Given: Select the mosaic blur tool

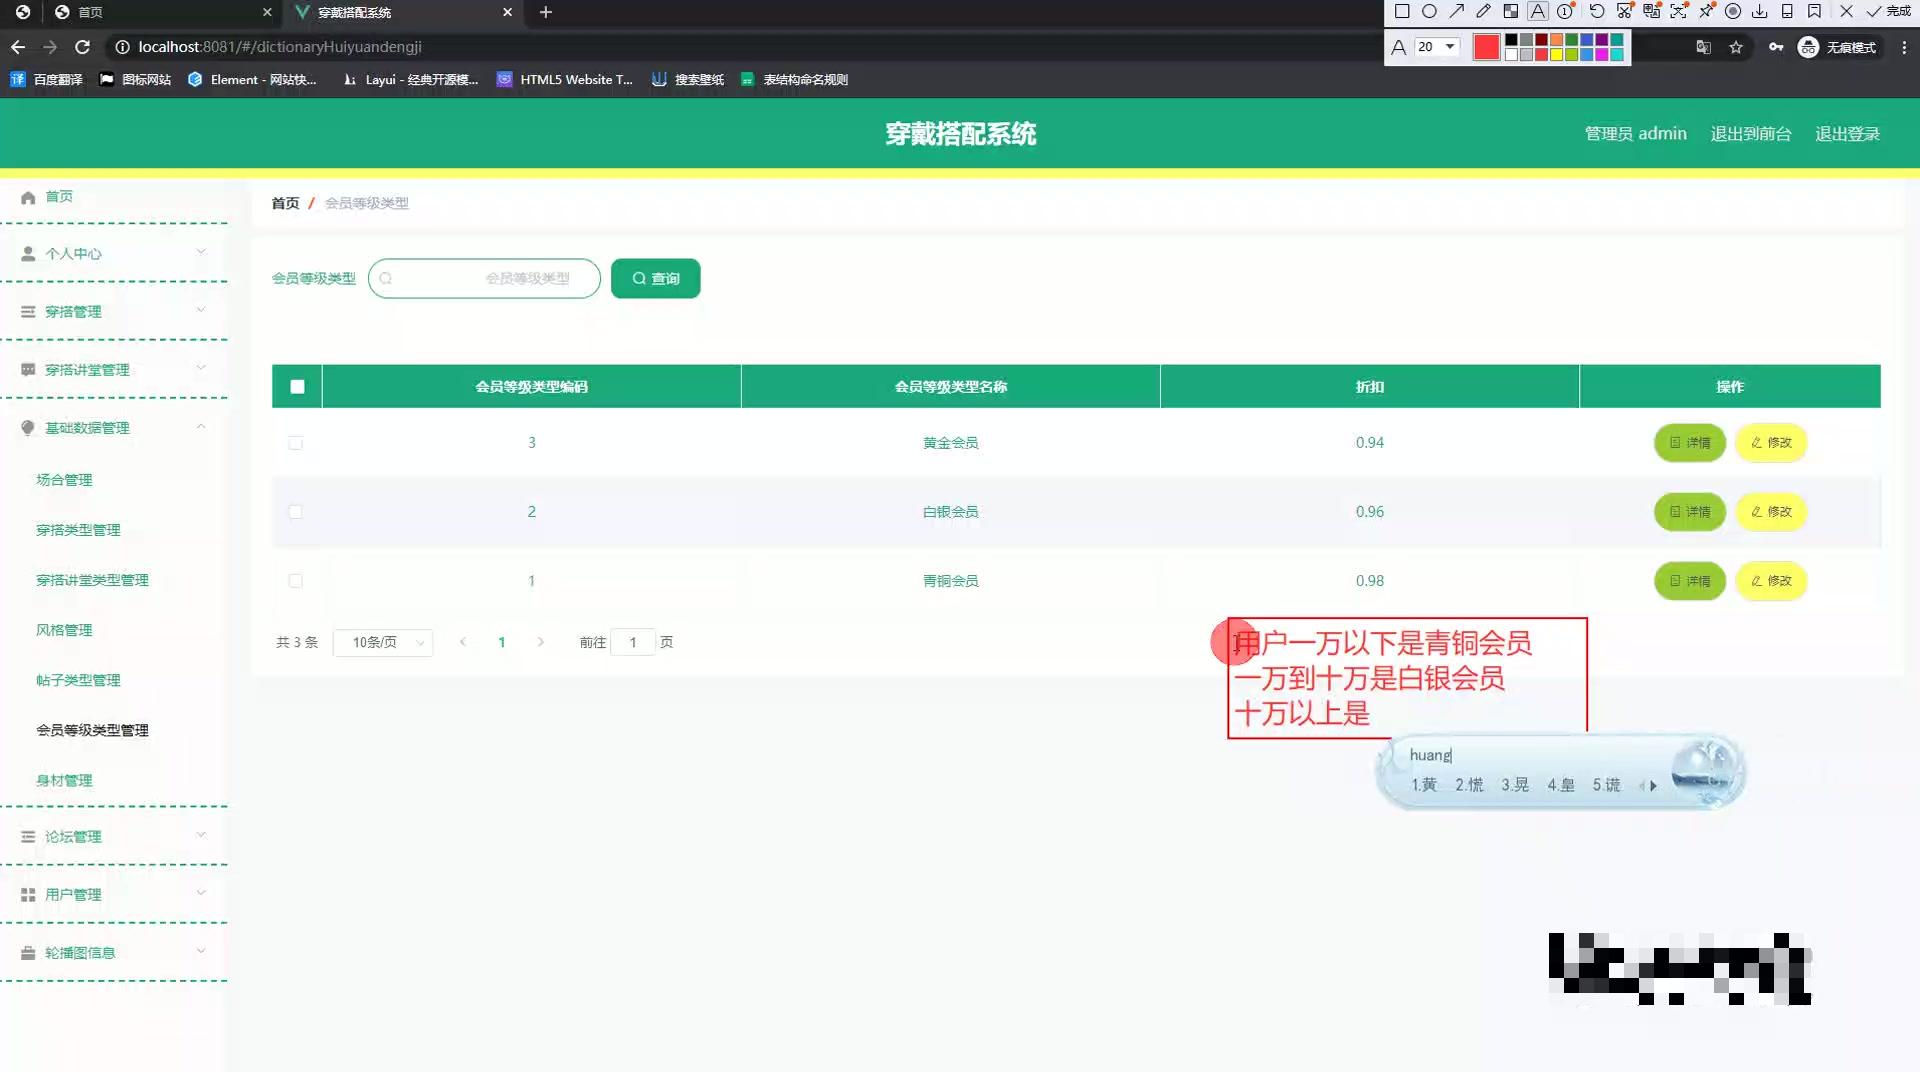Looking at the screenshot, I should click(1511, 11).
